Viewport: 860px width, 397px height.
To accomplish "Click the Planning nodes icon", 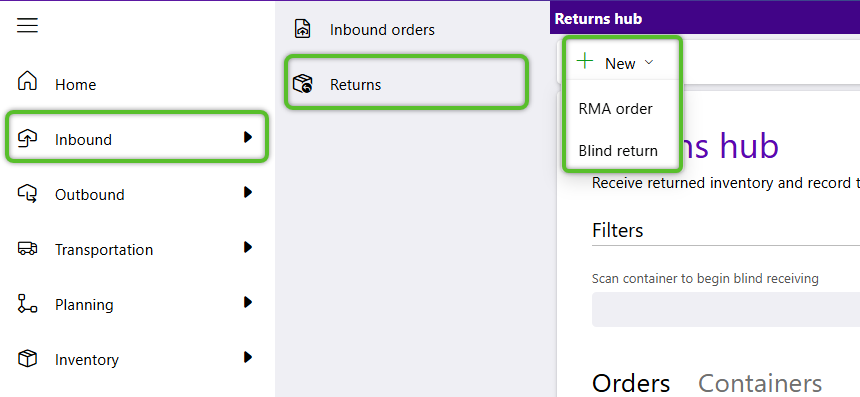I will (27, 304).
